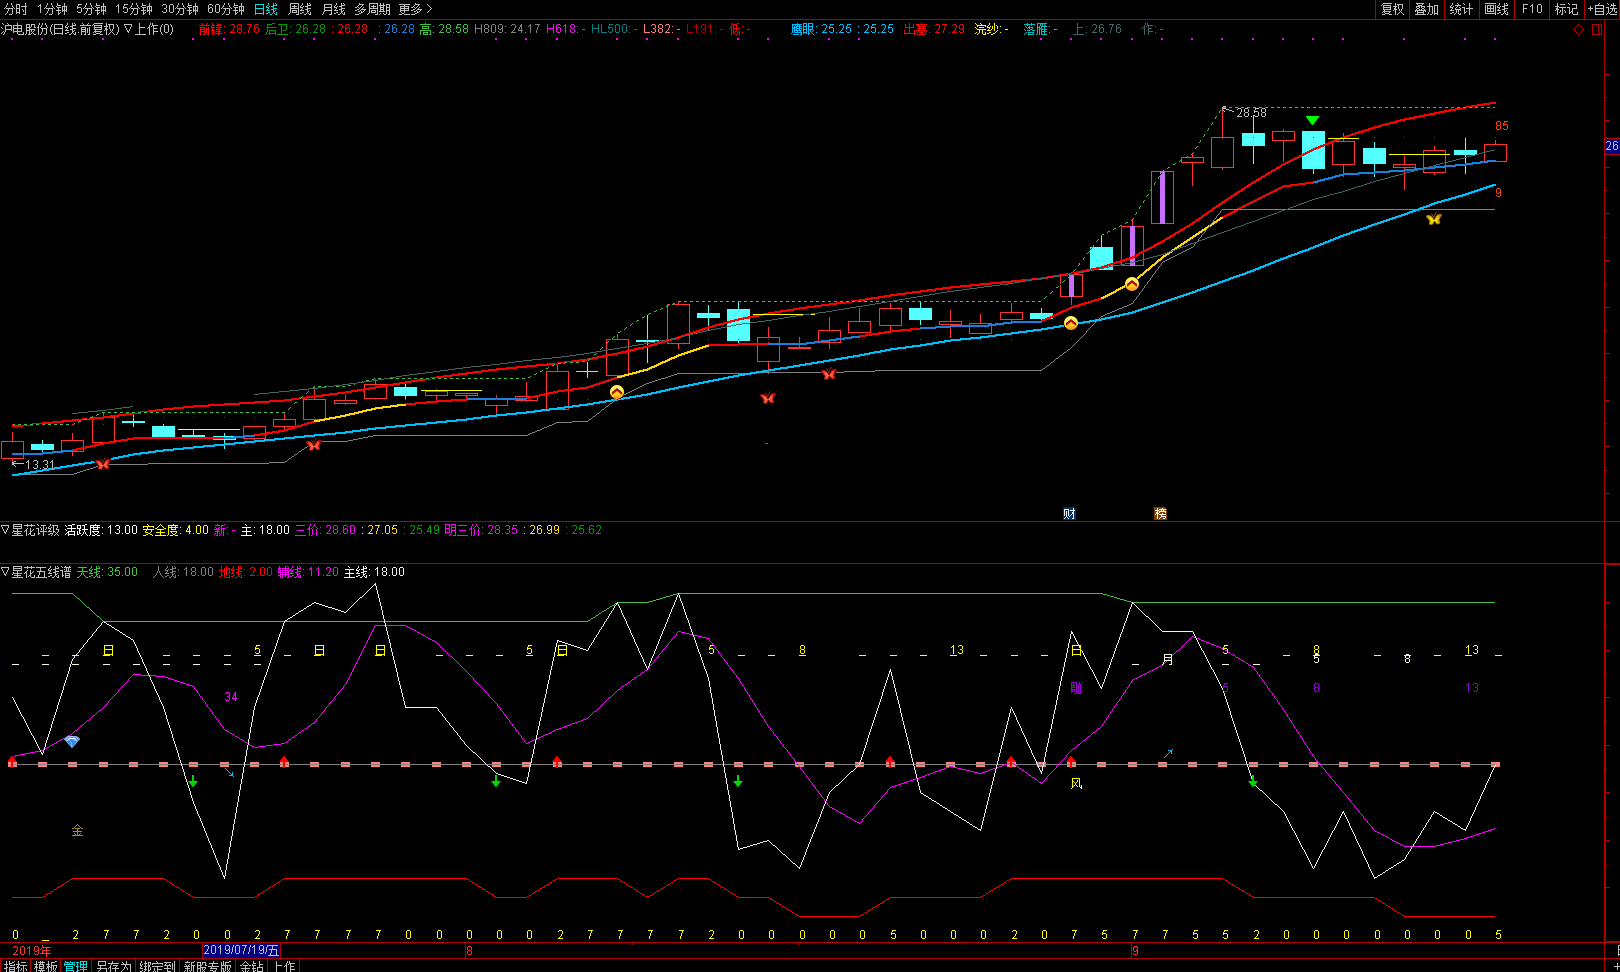
Task: Click the 天线 35.00 readout
Action: [107, 572]
